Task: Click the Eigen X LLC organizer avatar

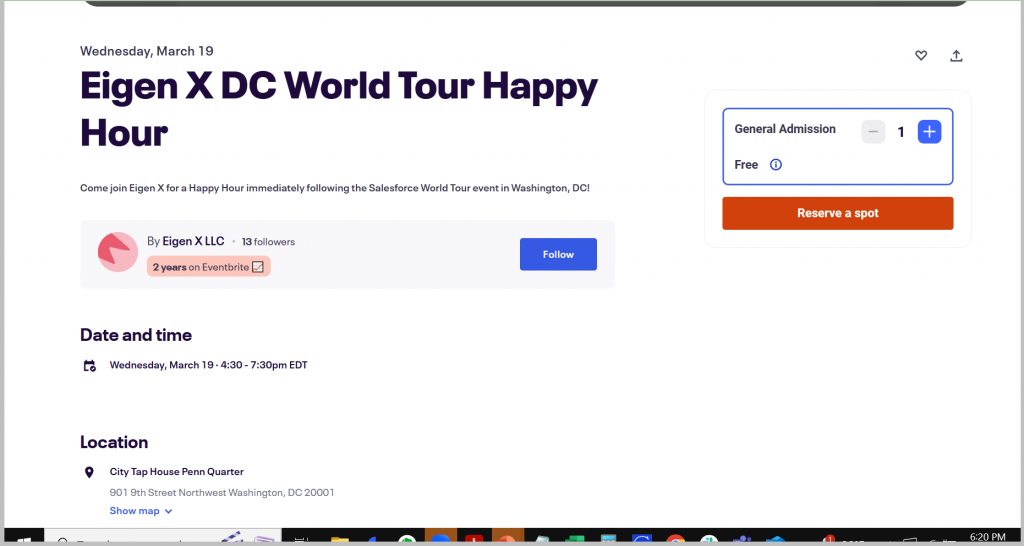Action: 117,252
